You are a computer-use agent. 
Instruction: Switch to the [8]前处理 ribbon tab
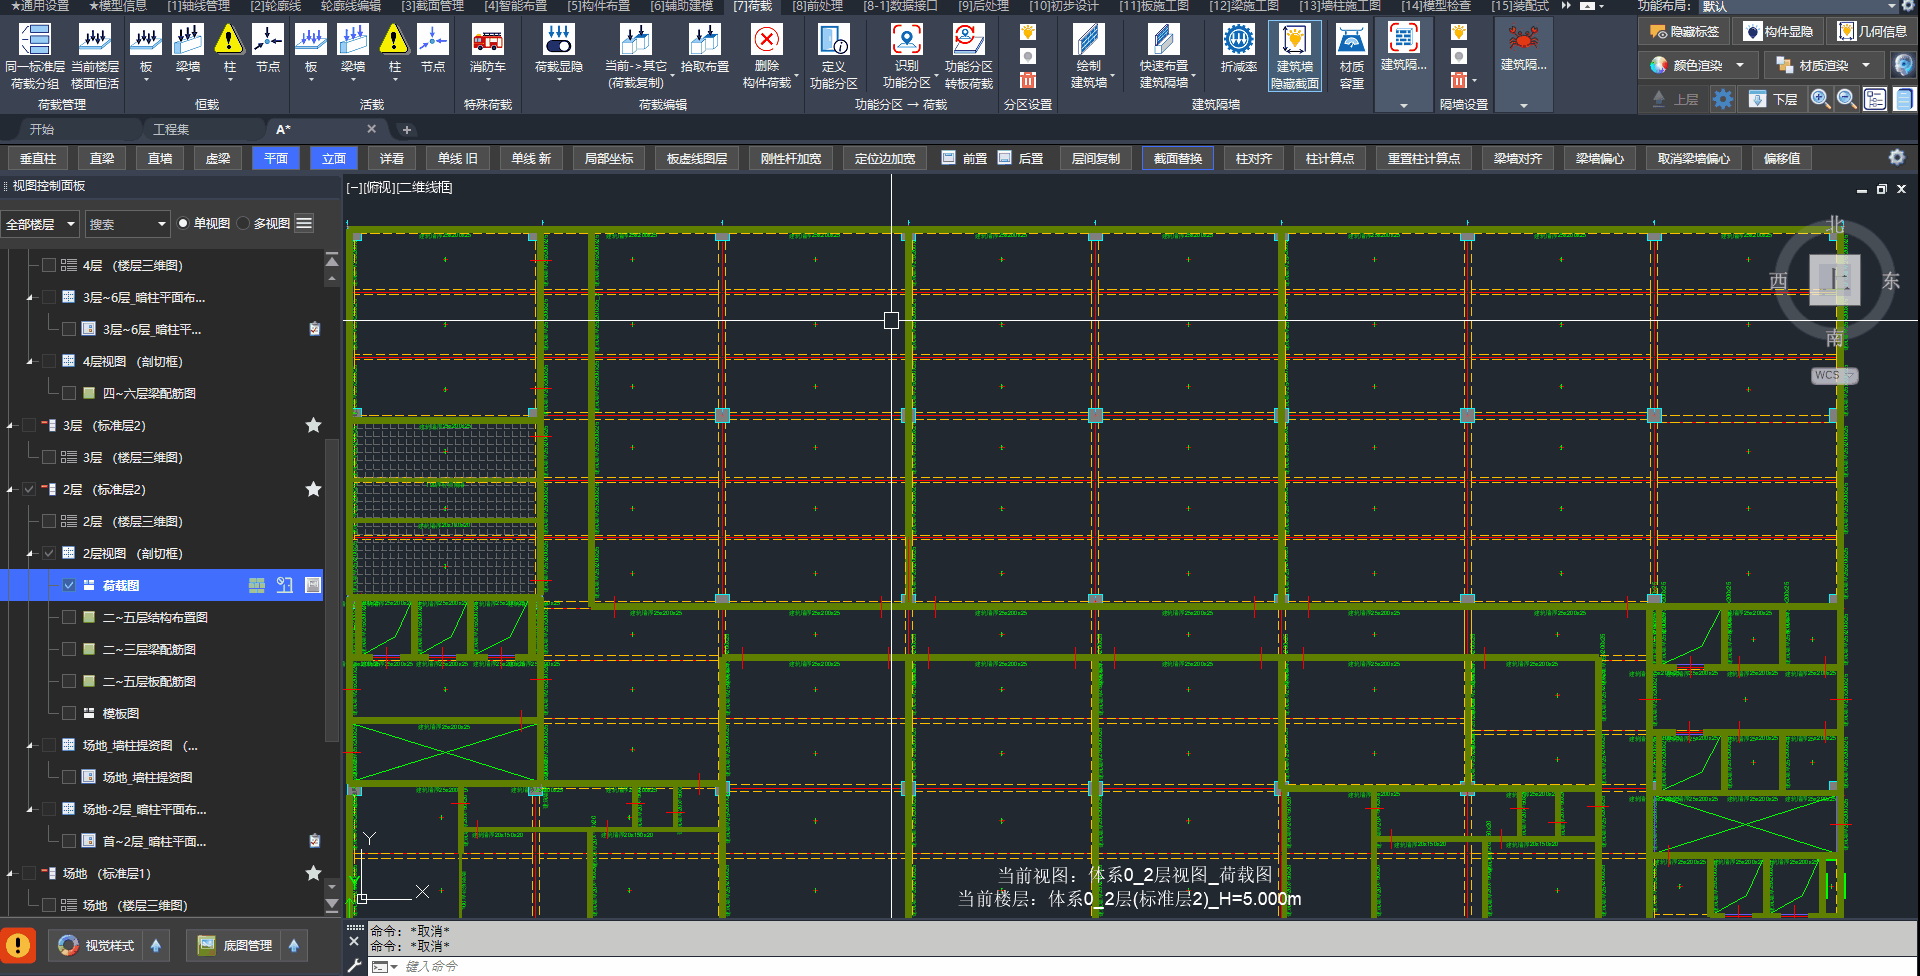pyautogui.click(x=817, y=6)
